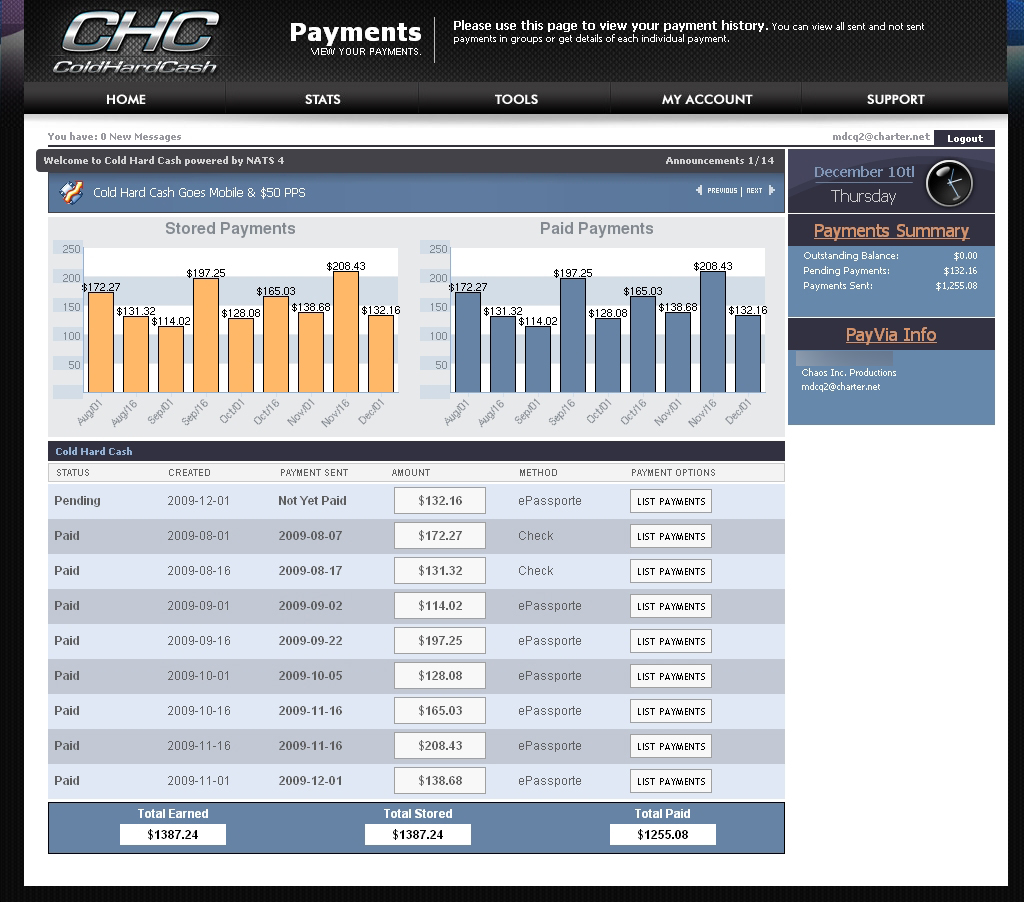This screenshot has width=1024, height=902.
Task: Click the orange $114.02 bar in Stored Payments
Action: tap(171, 359)
